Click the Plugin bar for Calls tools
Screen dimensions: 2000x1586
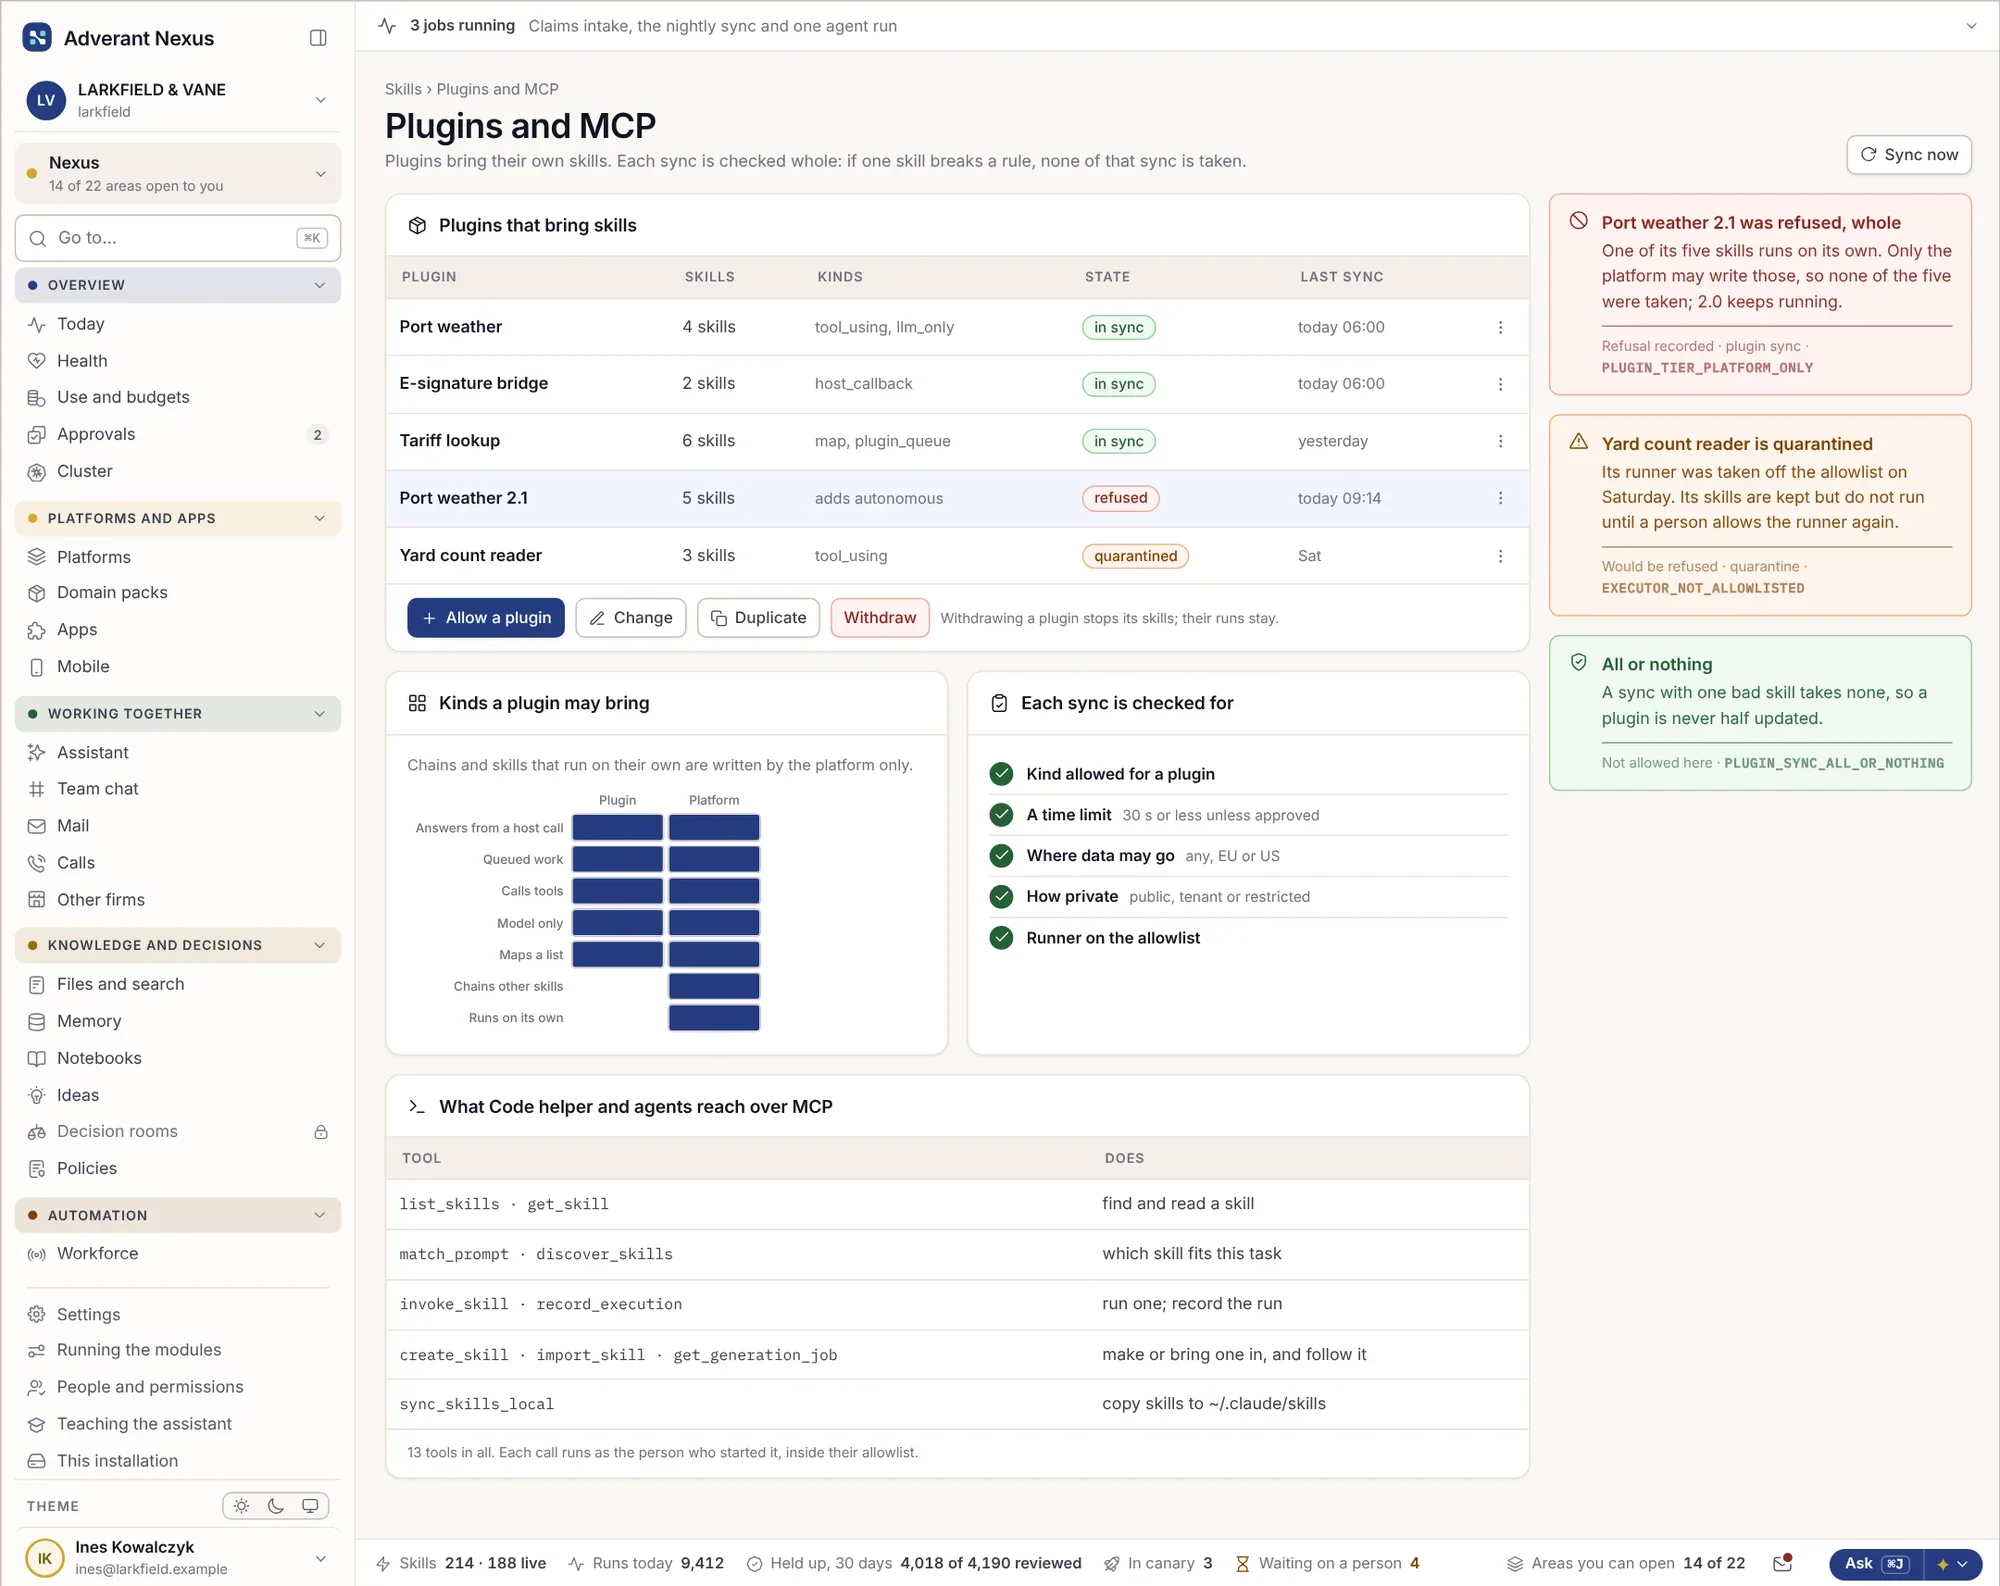coord(618,891)
